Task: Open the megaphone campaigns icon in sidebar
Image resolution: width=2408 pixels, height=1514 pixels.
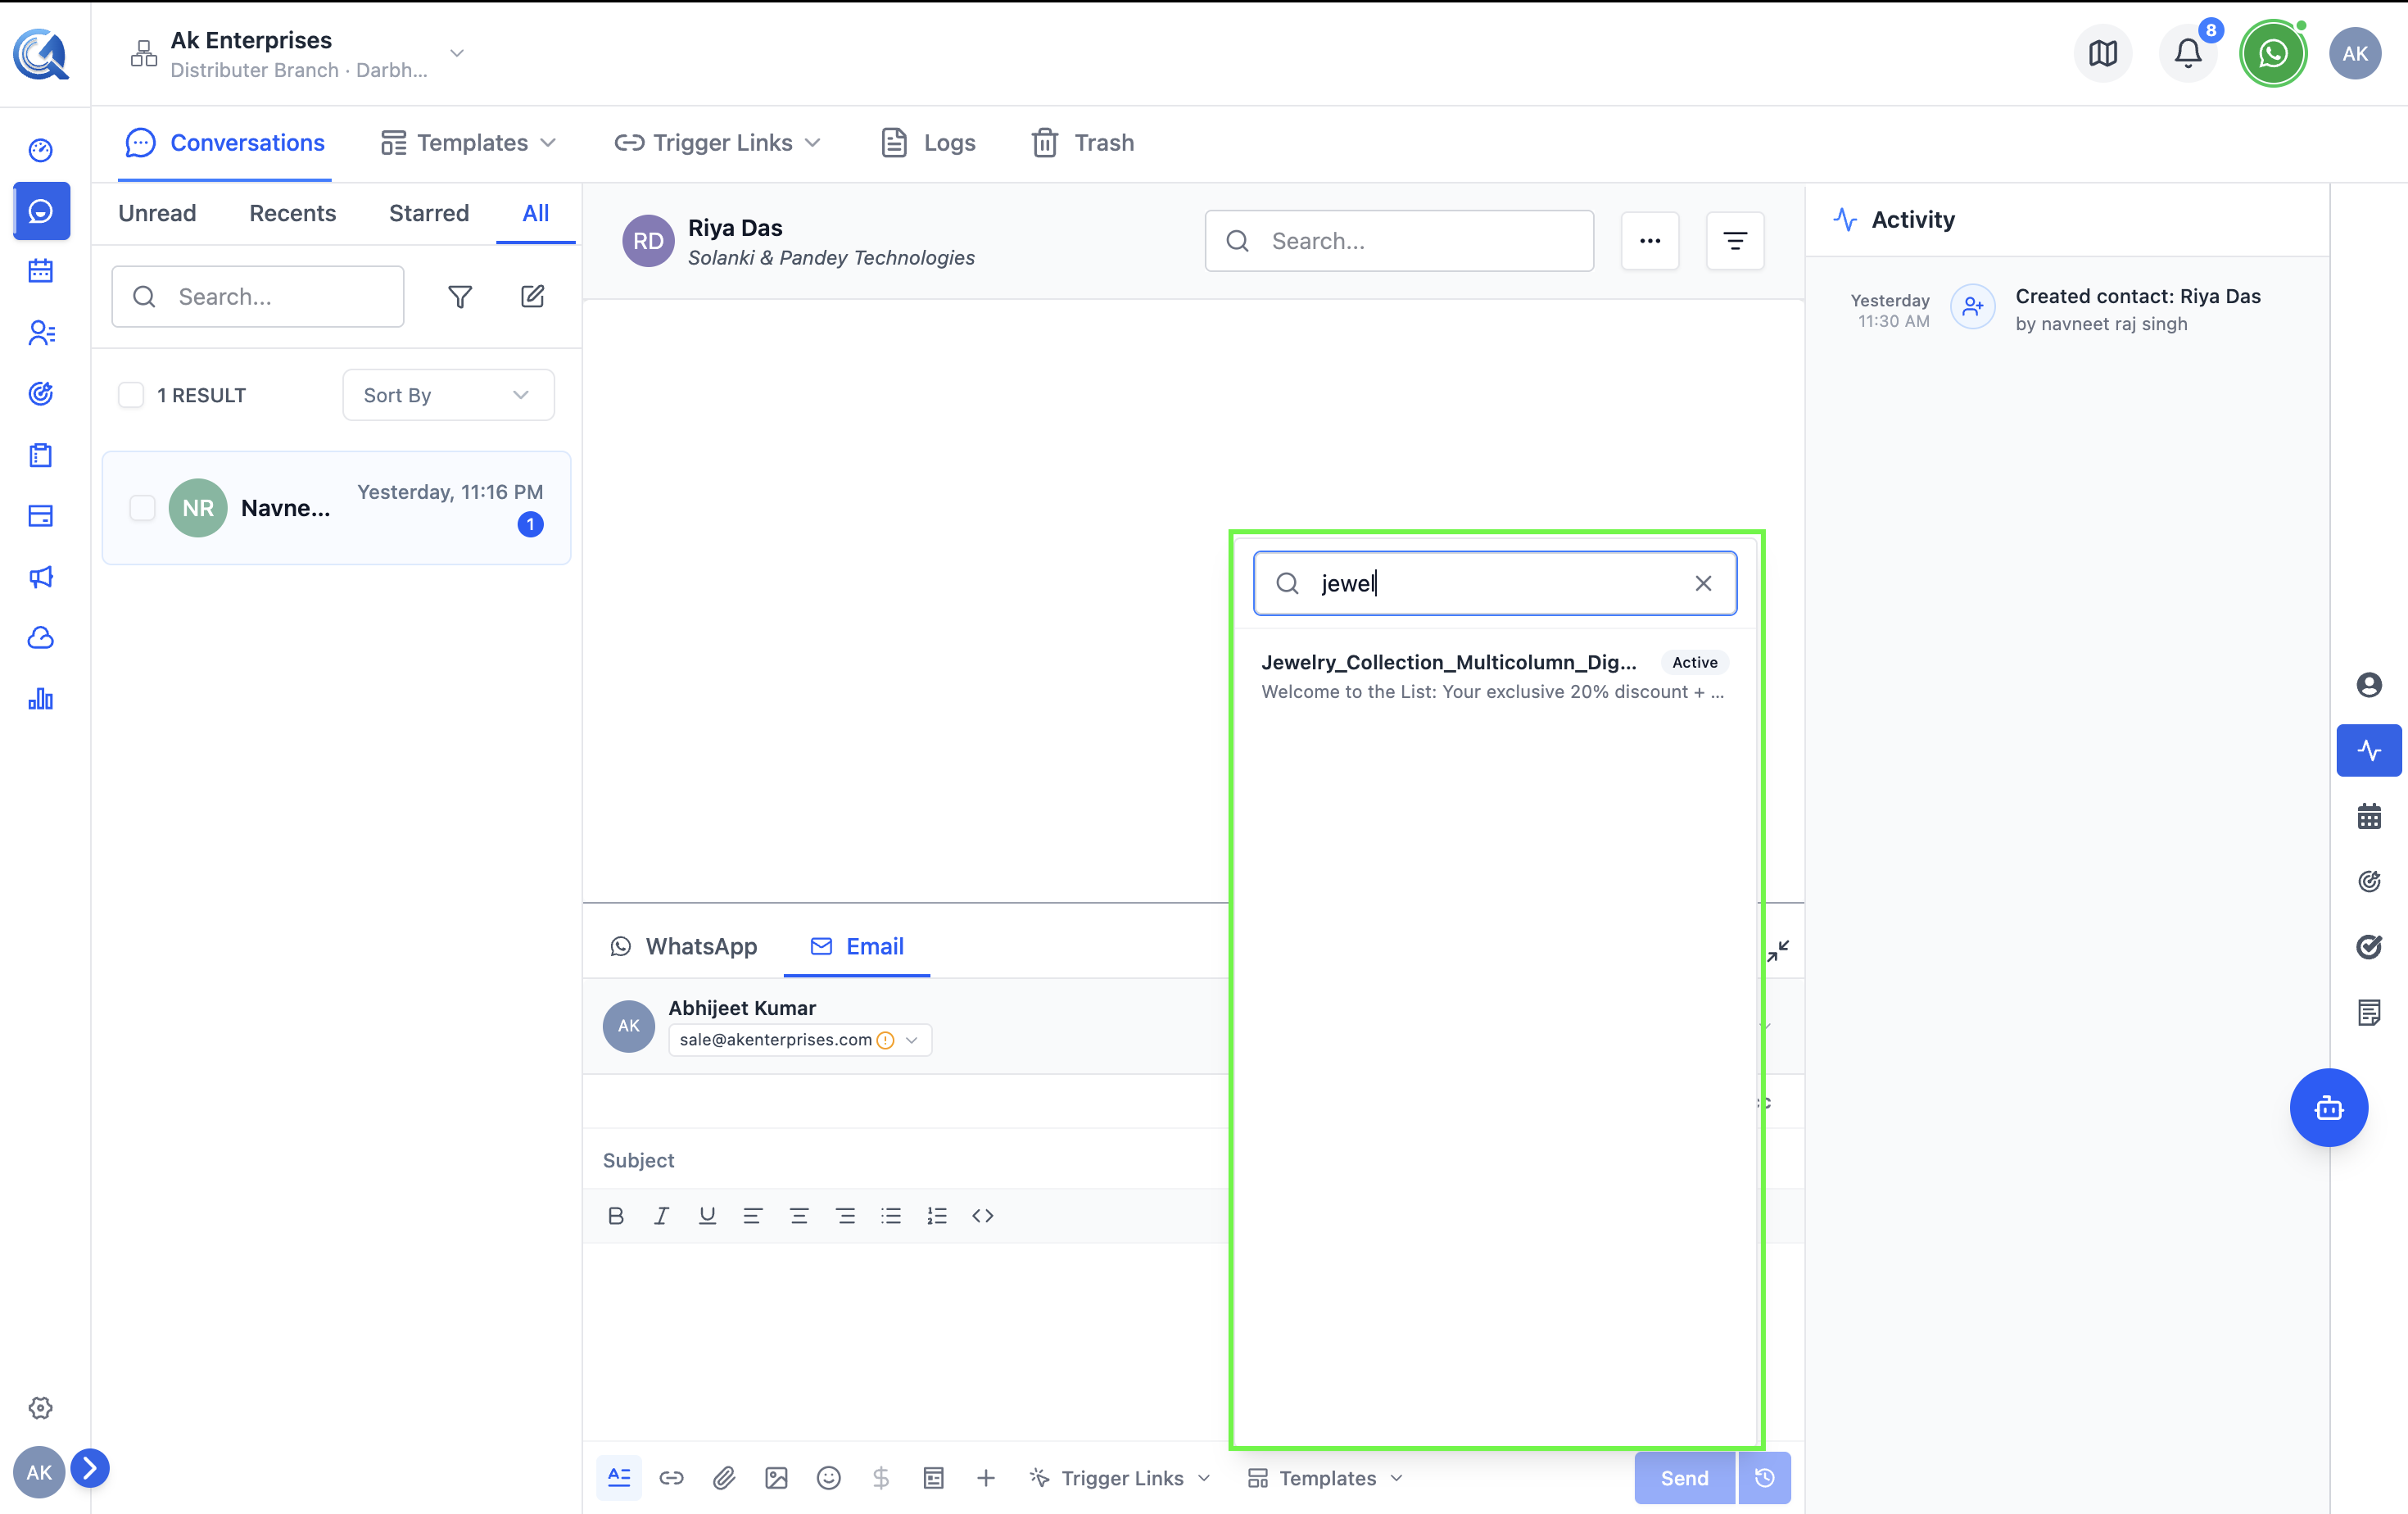Action: coord(41,577)
